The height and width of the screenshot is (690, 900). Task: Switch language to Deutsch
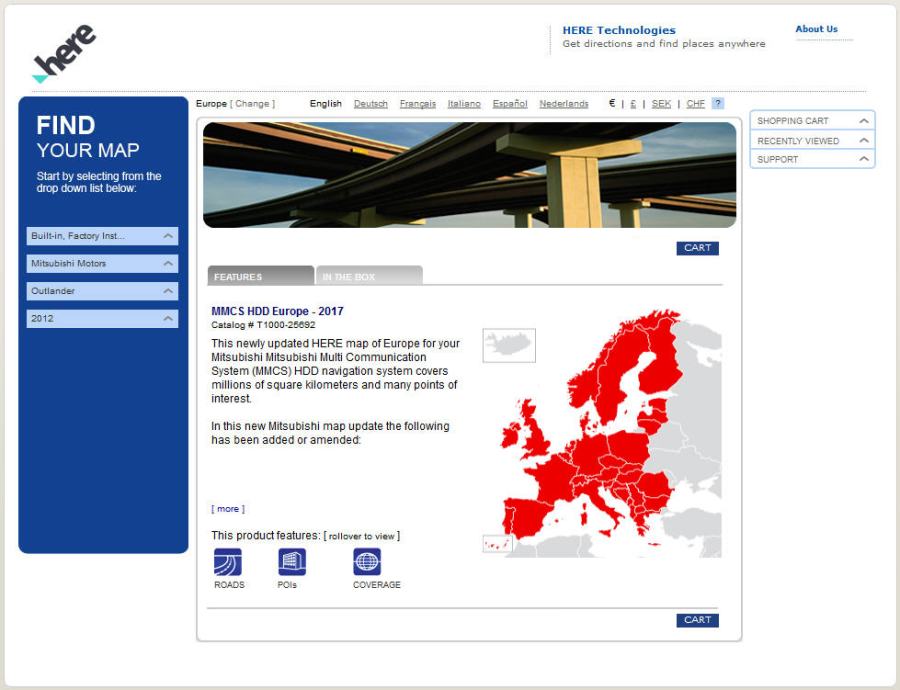371,103
